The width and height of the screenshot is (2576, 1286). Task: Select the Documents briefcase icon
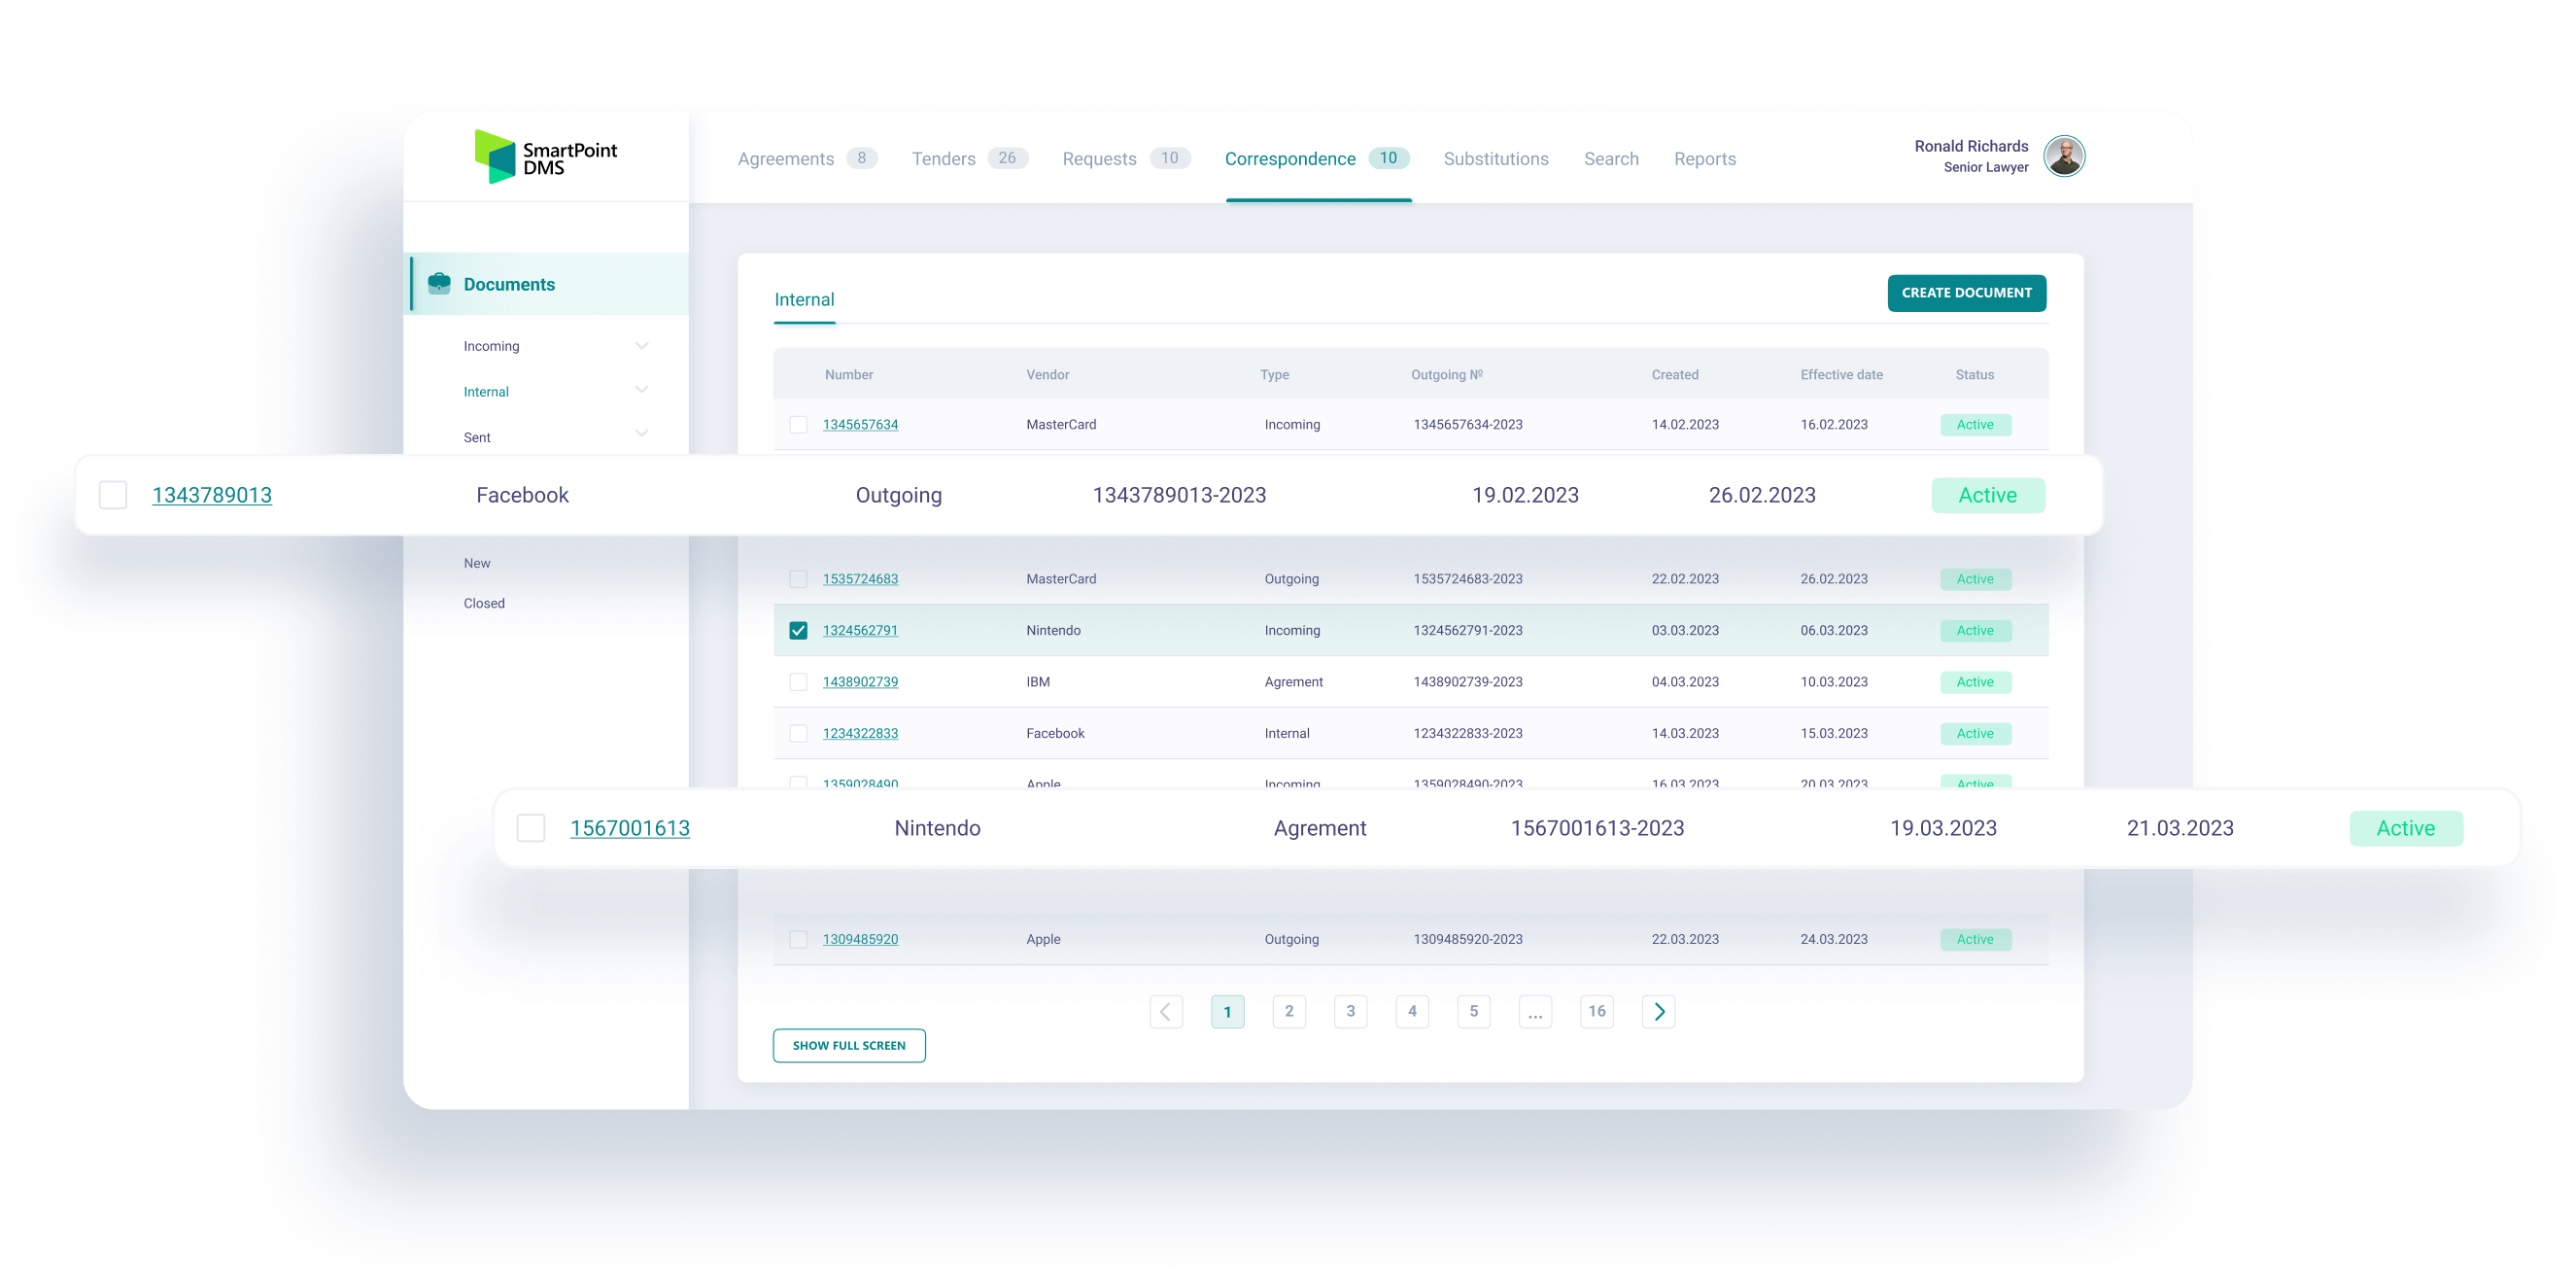pyautogui.click(x=440, y=283)
